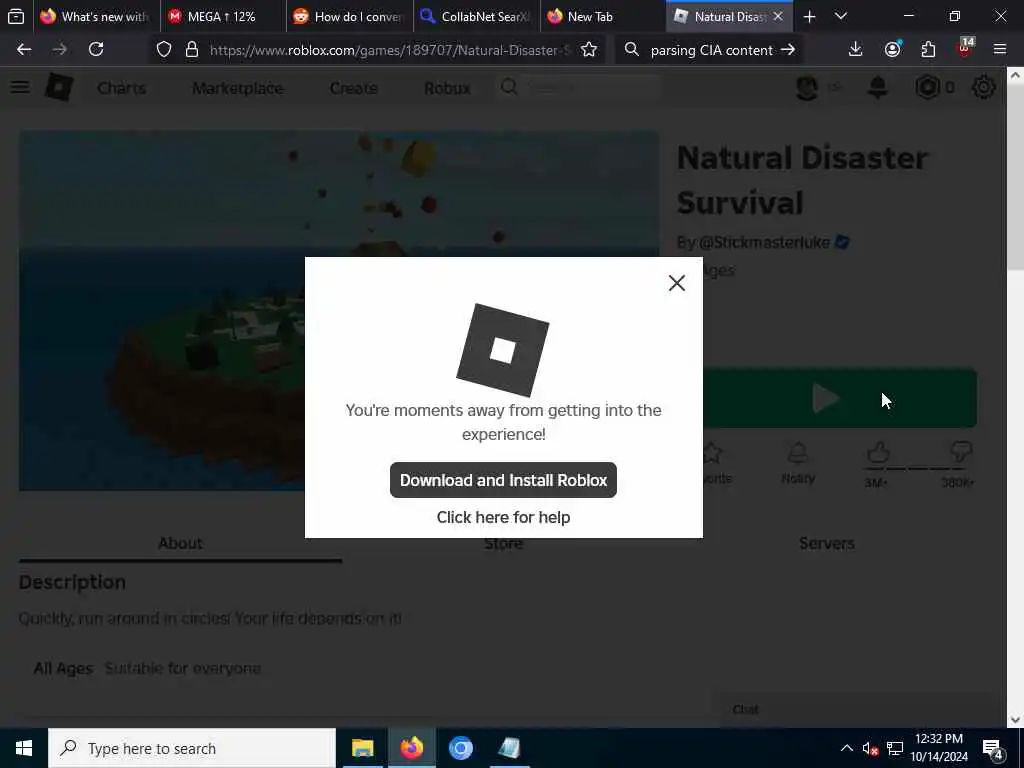This screenshot has height=768, width=1024.
Task: Click the Notify bell for this game
Action: (x=797, y=462)
